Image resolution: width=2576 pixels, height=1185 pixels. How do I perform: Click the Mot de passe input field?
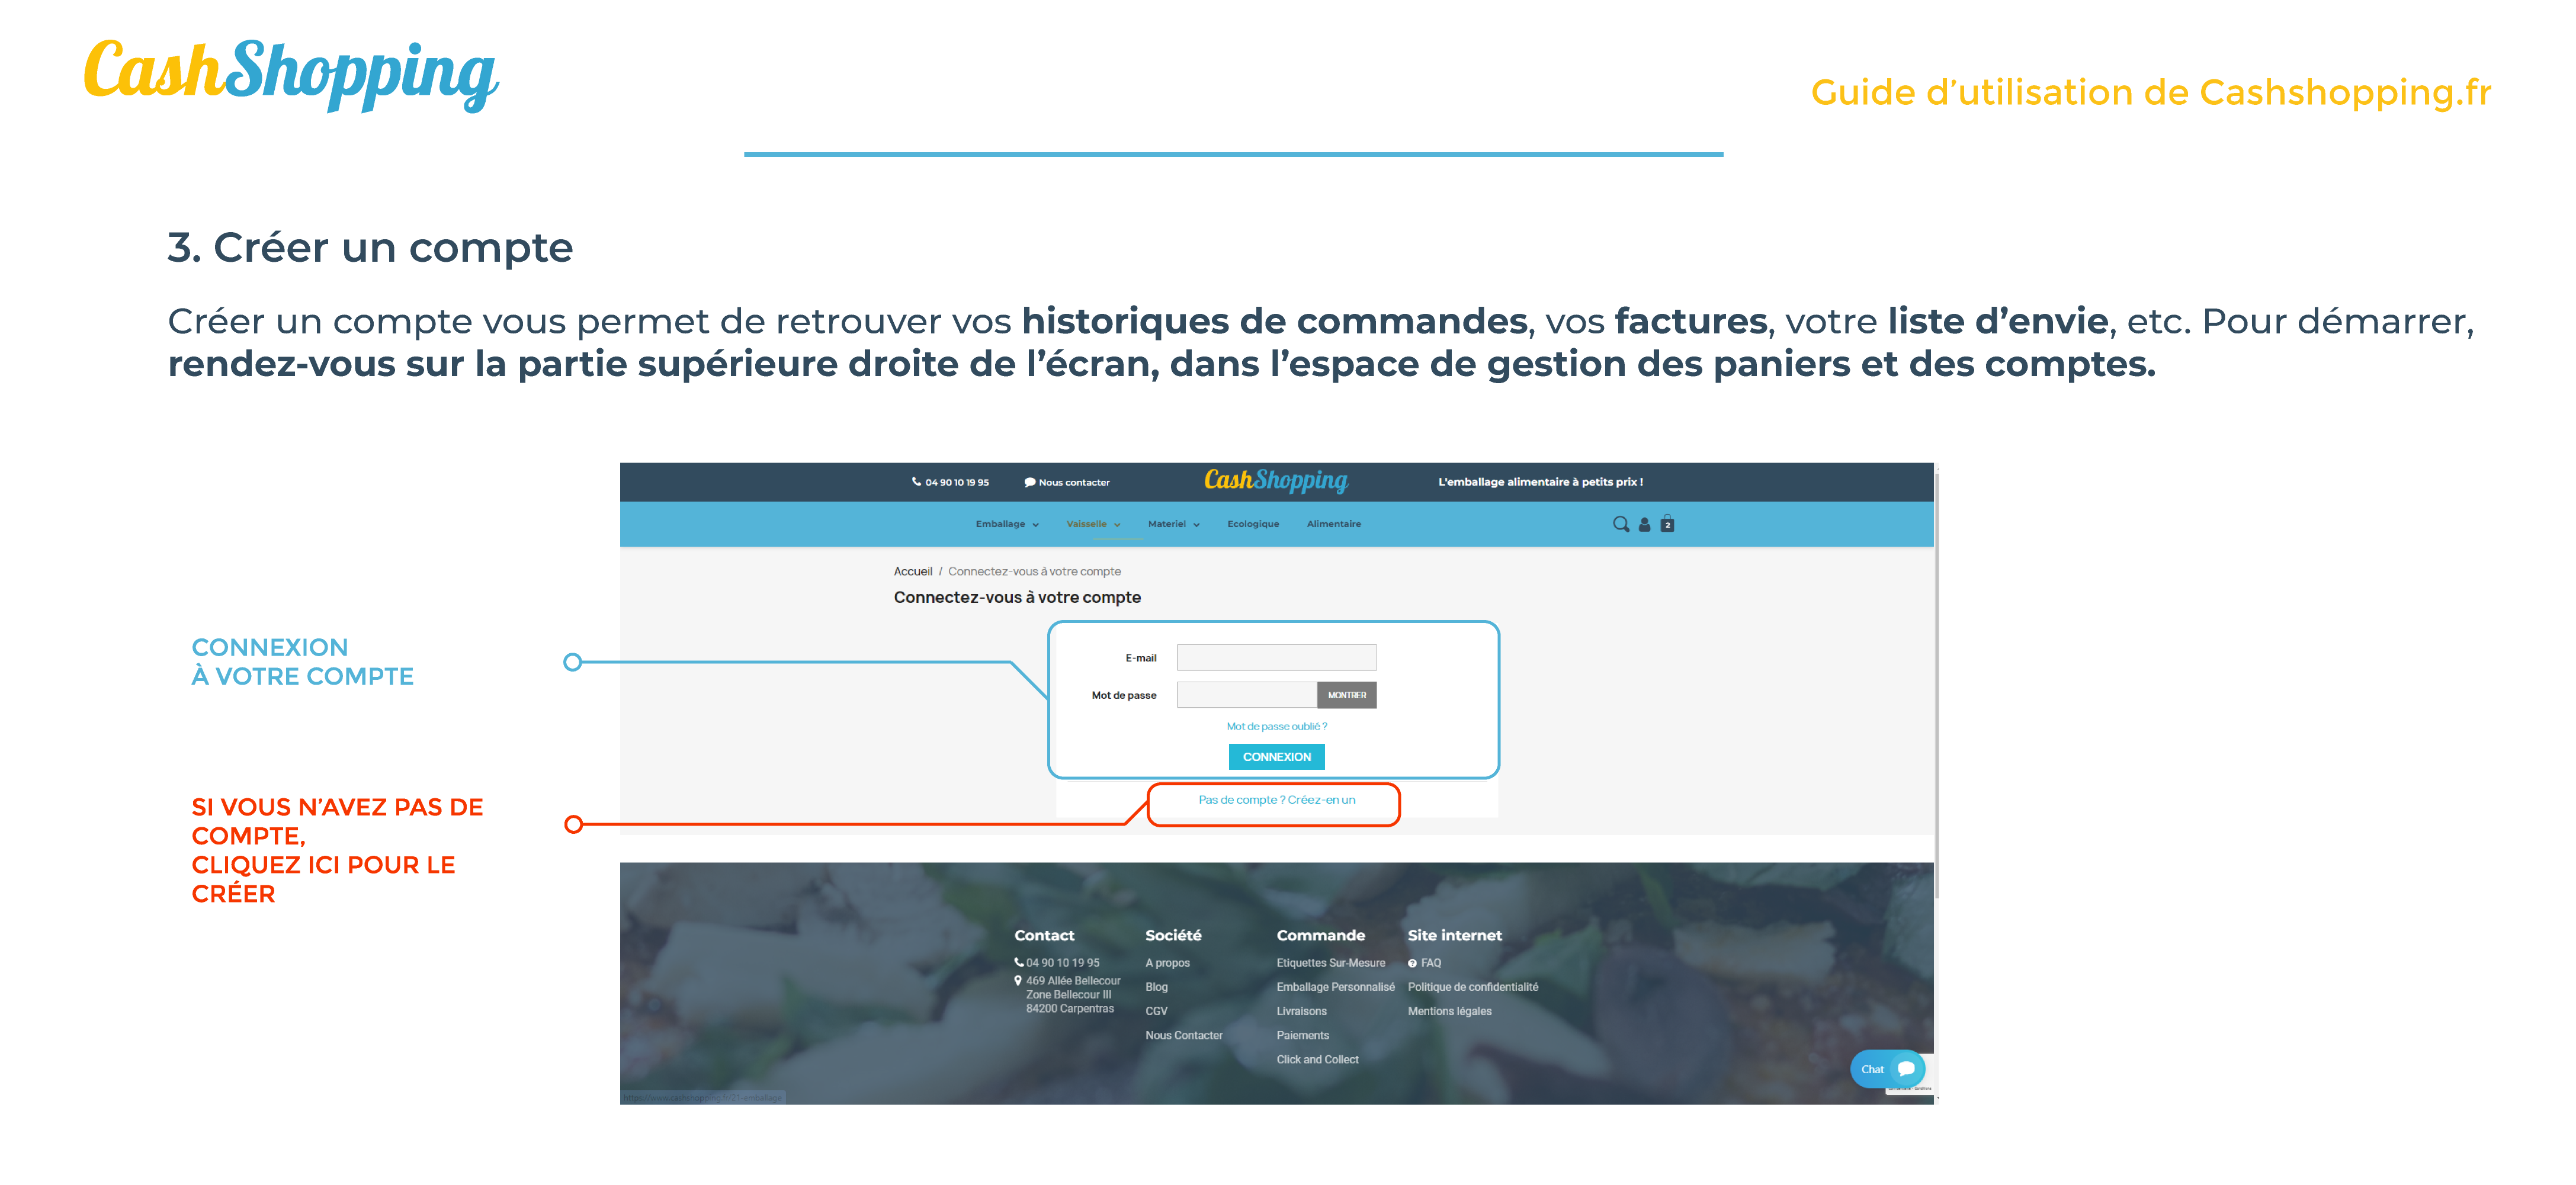1246,695
